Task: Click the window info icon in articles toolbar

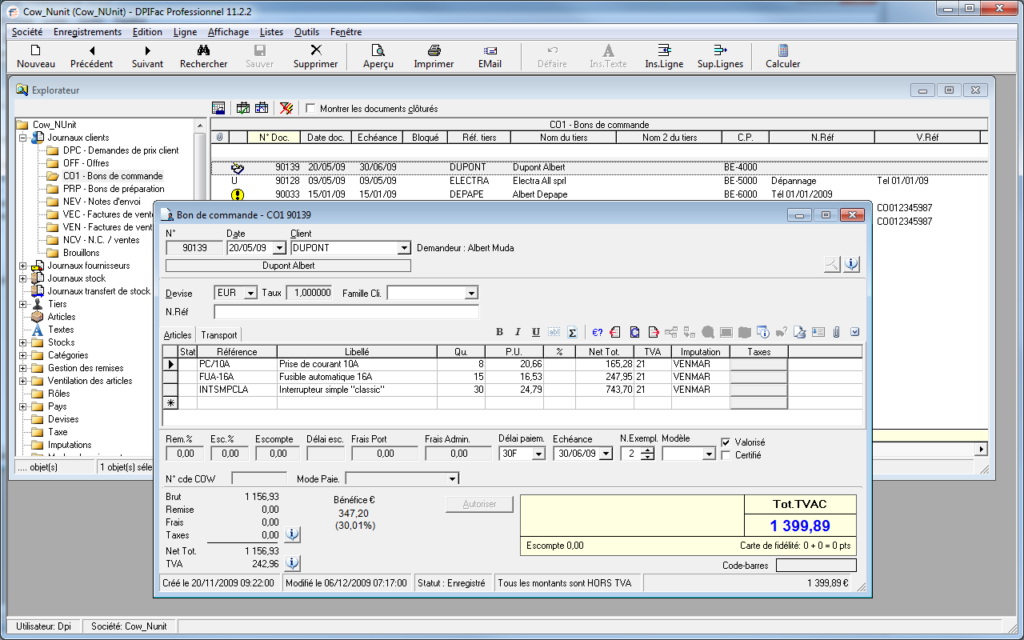Action: 763,332
